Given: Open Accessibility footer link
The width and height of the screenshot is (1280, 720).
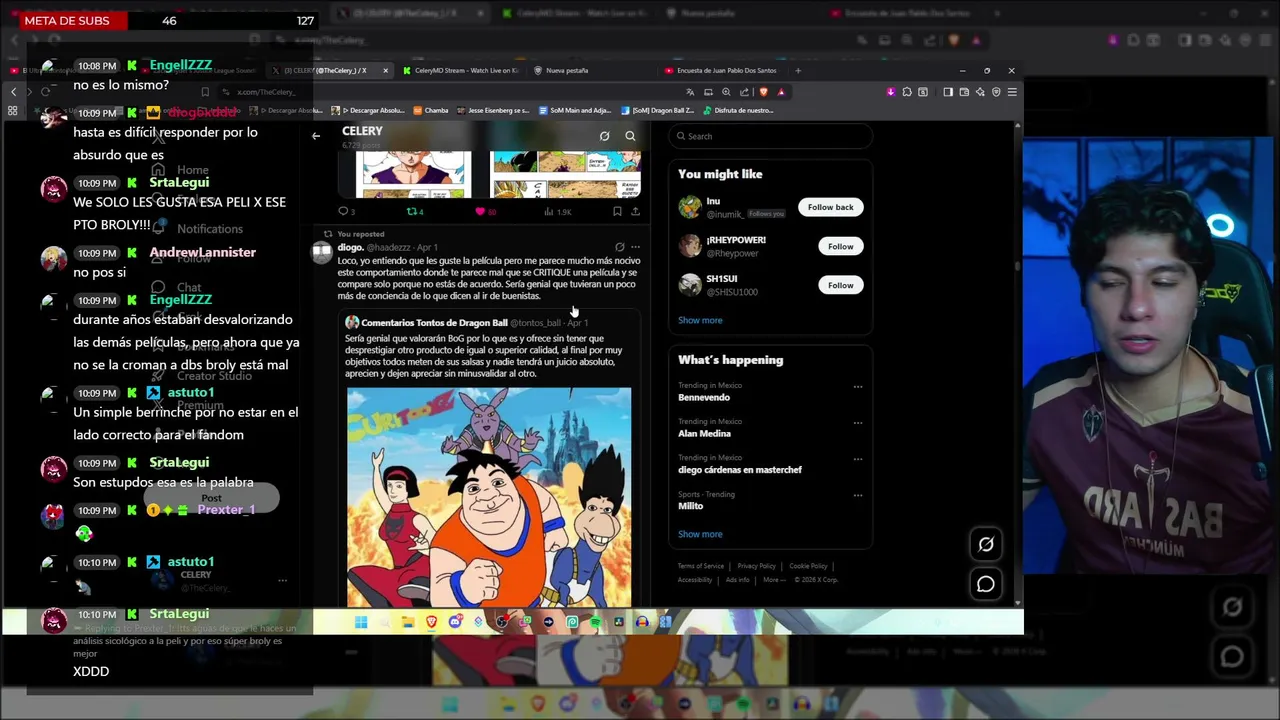Looking at the screenshot, I should pos(695,580).
